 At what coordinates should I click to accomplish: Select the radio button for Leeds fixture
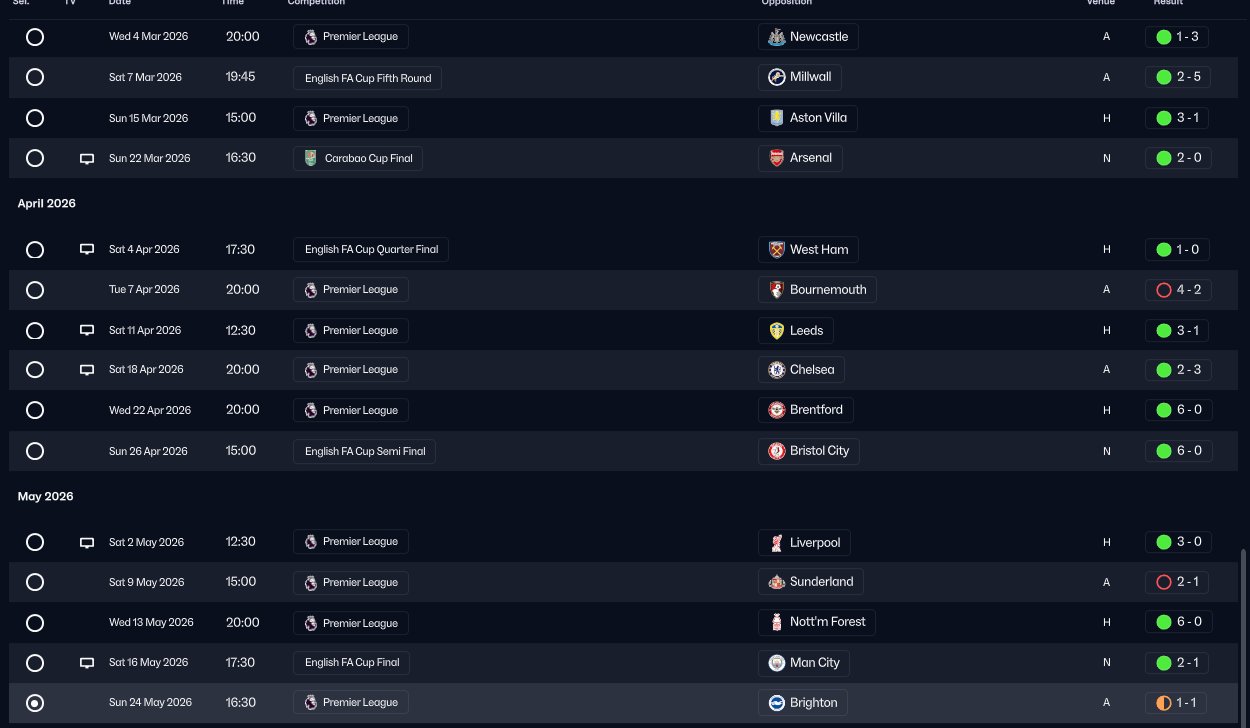click(35, 330)
